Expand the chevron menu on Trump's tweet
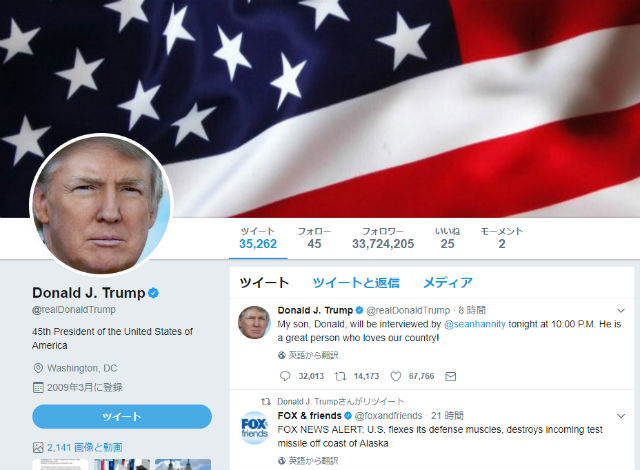640x470 pixels. [621, 310]
